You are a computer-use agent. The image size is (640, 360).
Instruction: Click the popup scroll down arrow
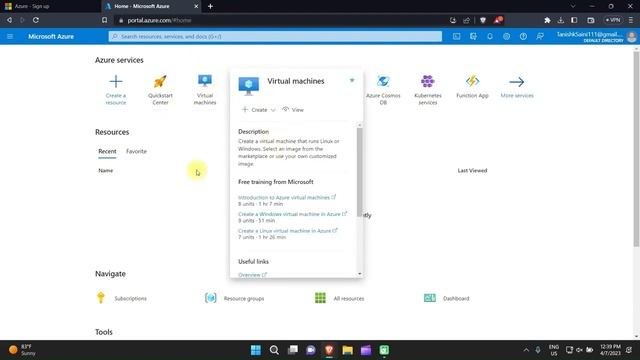tap(360, 273)
